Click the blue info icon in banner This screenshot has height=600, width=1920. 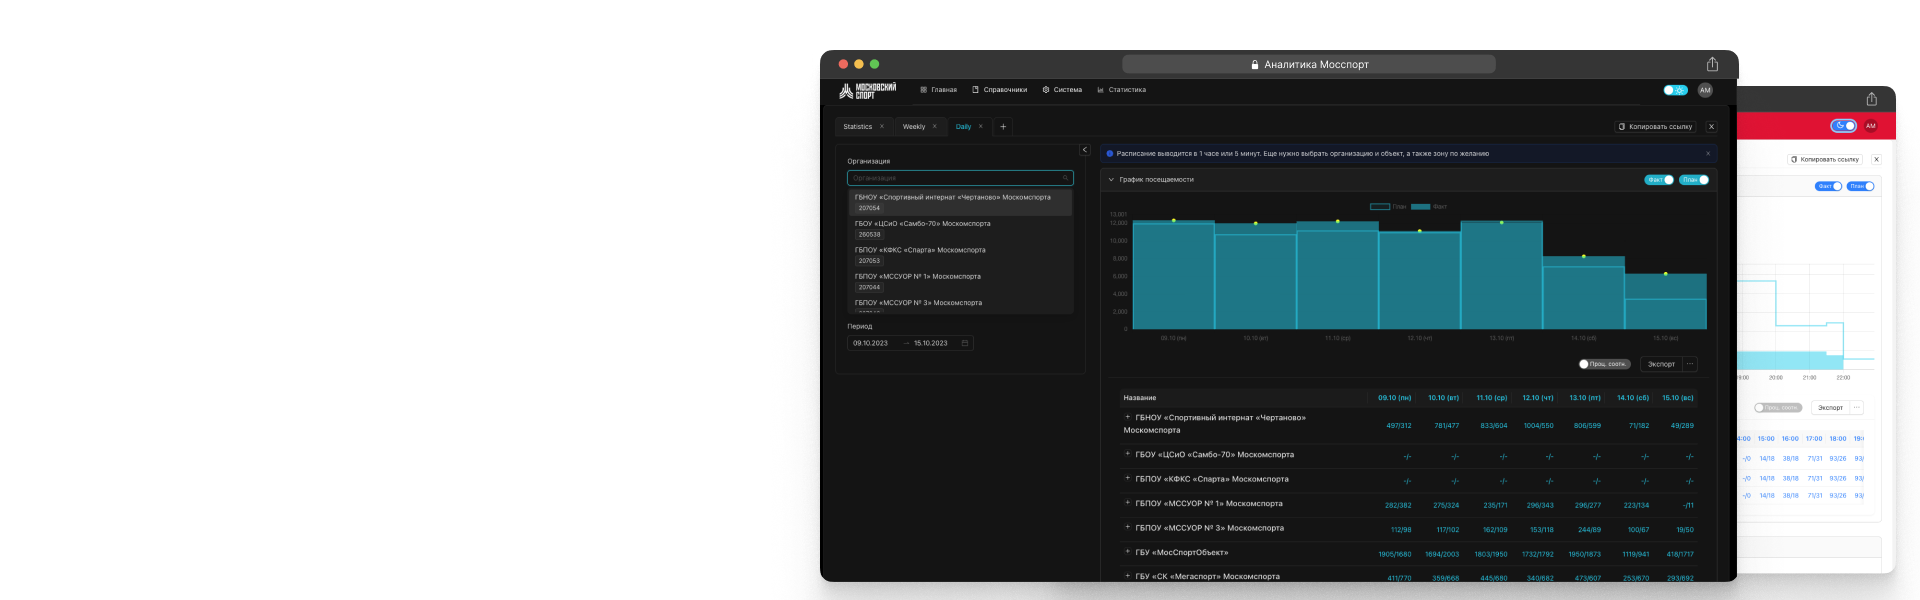point(1110,154)
